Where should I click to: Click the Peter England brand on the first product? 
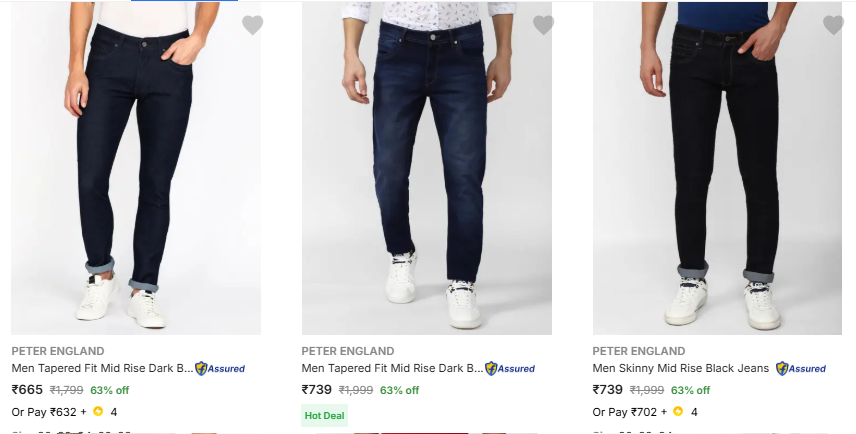click(58, 351)
